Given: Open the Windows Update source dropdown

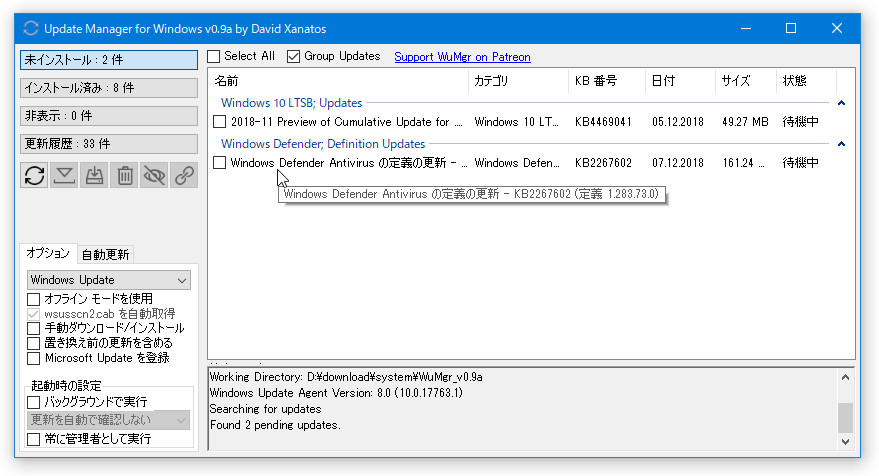Looking at the screenshot, I should [x=109, y=280].
